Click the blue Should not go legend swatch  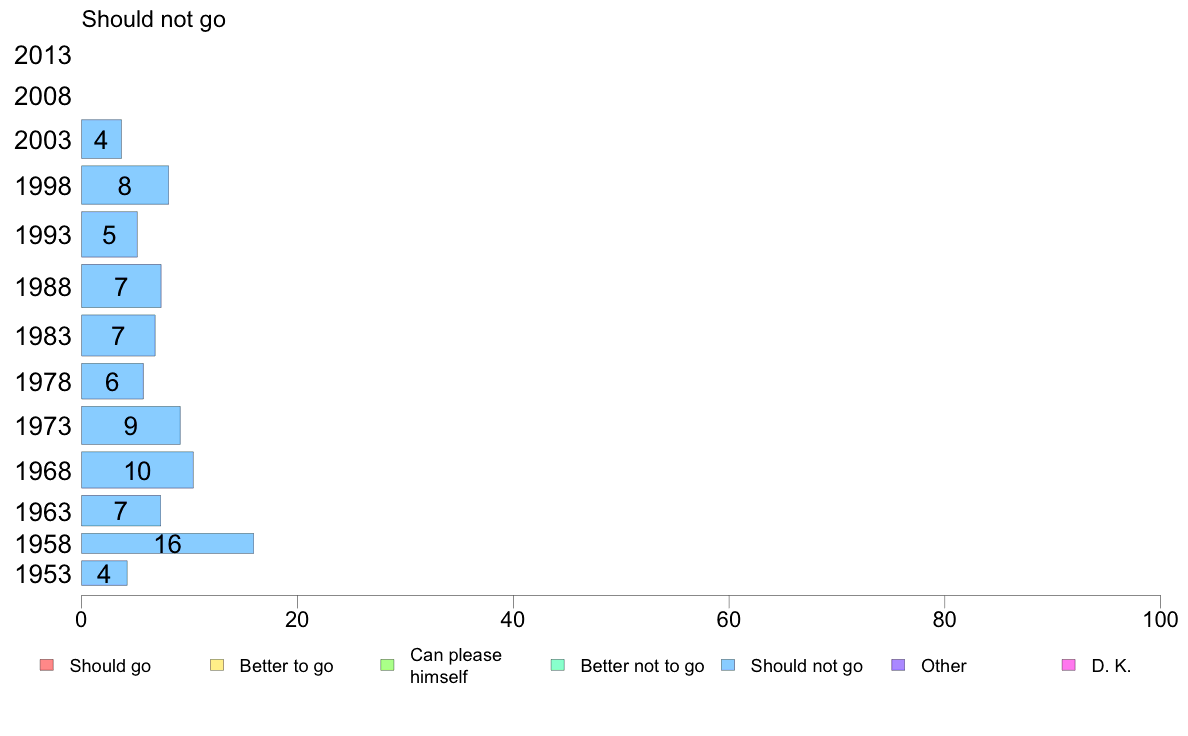coord(728,665)
